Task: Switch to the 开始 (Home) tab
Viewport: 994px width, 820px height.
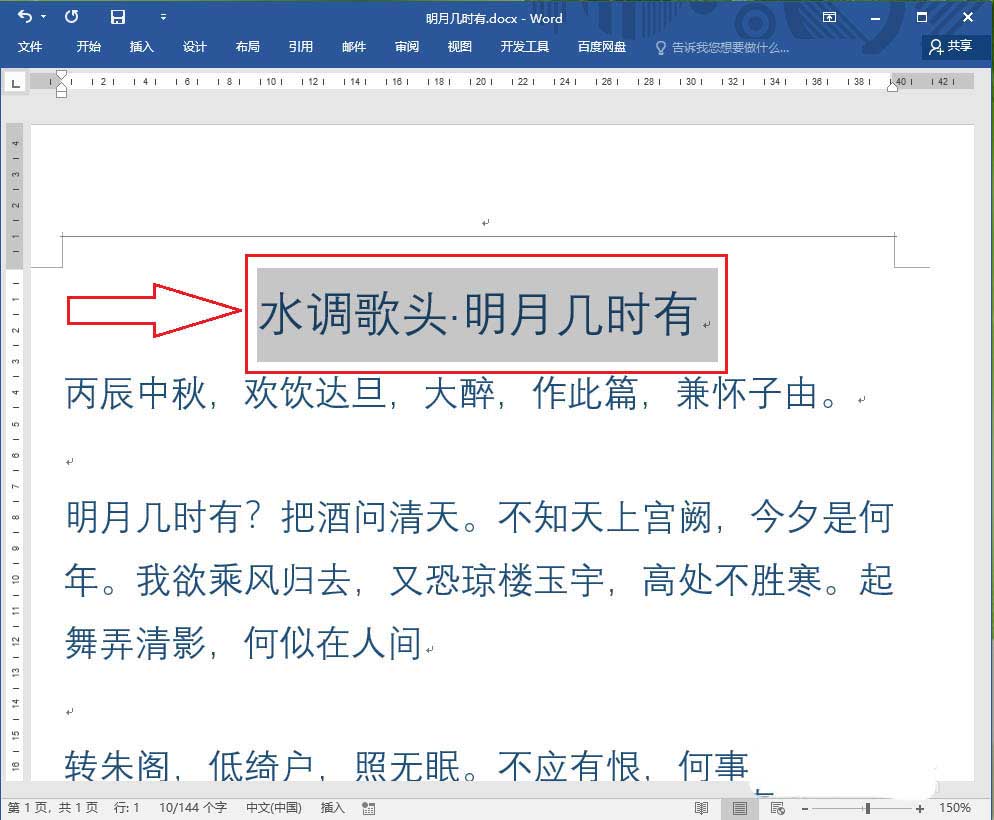Action: [88, 46]
